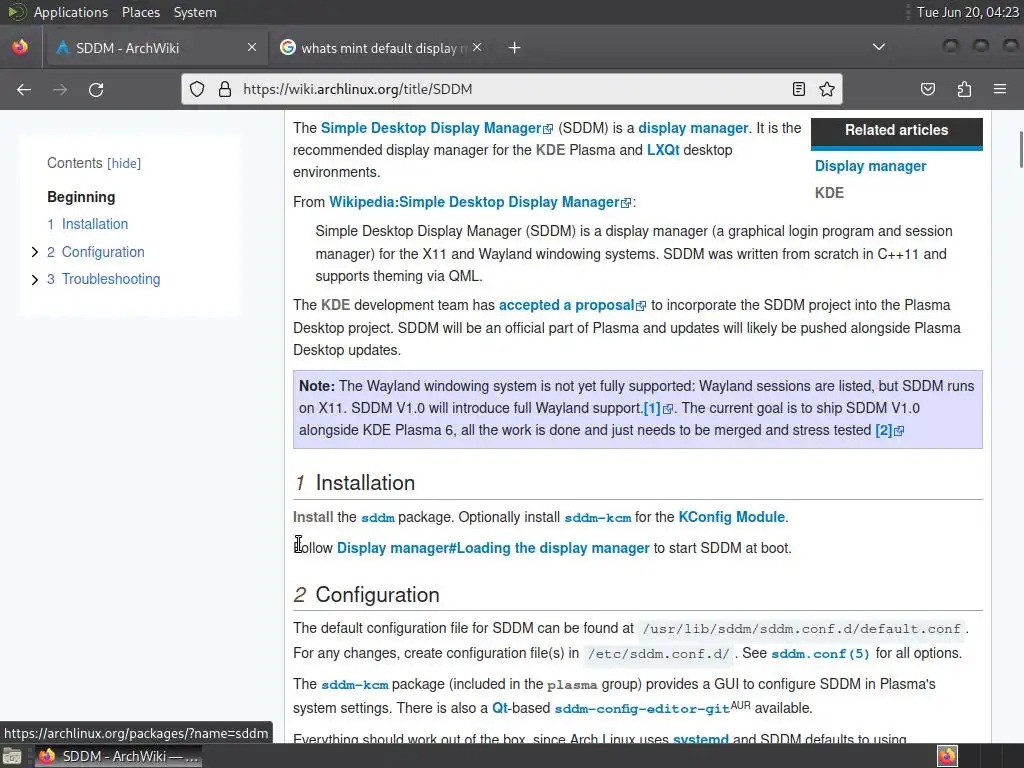Click the distro logo beside Applications

click(16, 12)
